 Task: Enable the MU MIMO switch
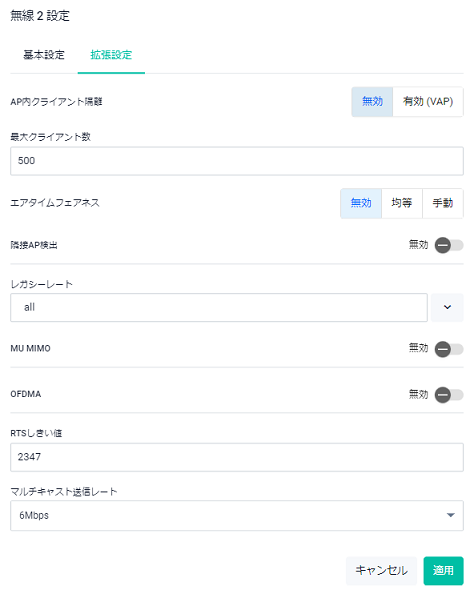pos(449,349)
